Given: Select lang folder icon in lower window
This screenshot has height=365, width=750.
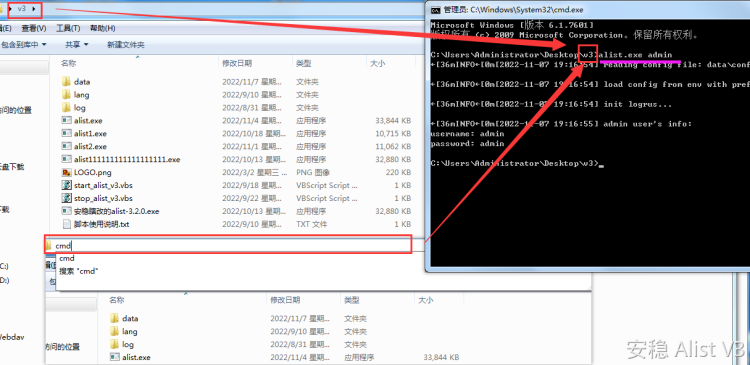Looking at the screenshot, I should coord(114,331).
